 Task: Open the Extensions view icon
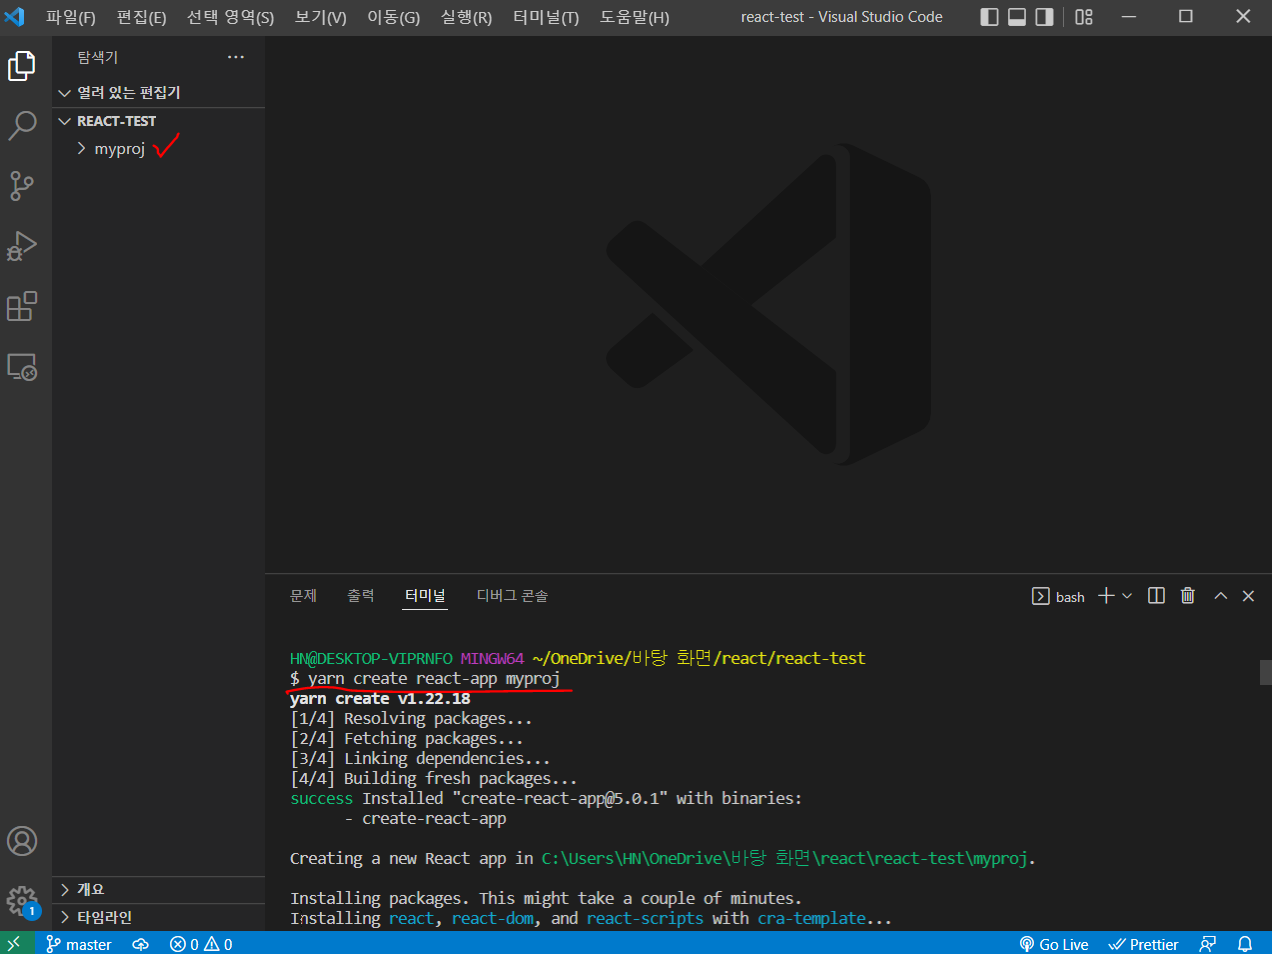coord(22,306)
